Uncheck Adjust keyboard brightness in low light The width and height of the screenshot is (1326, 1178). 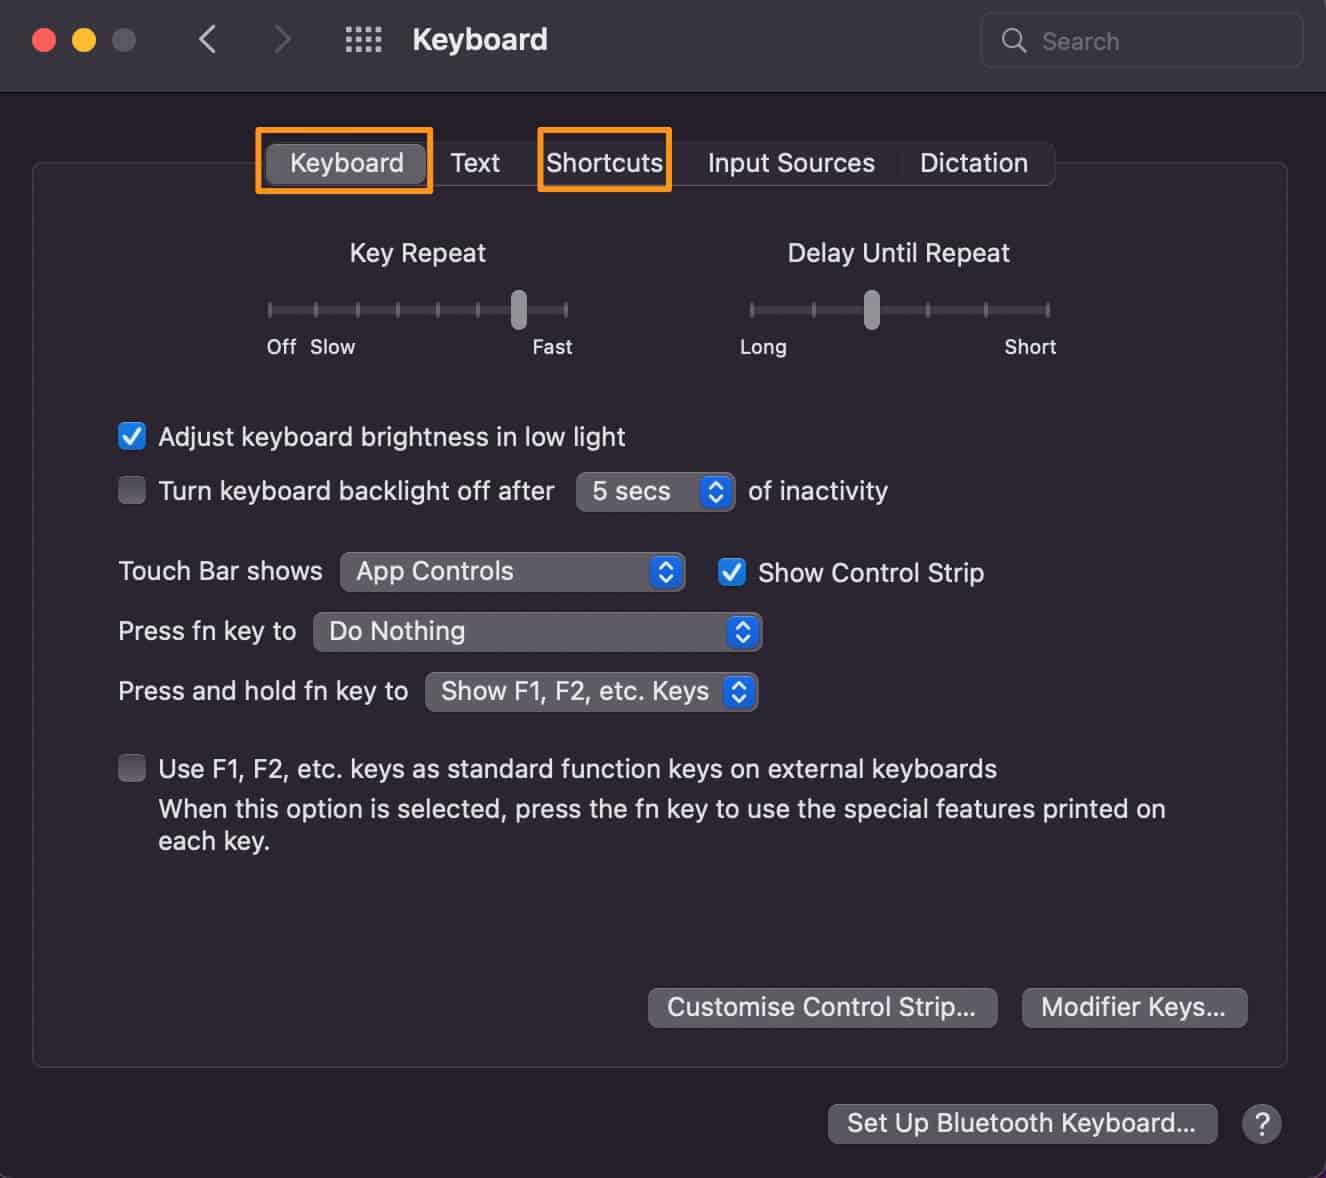(x=132, y=436)
